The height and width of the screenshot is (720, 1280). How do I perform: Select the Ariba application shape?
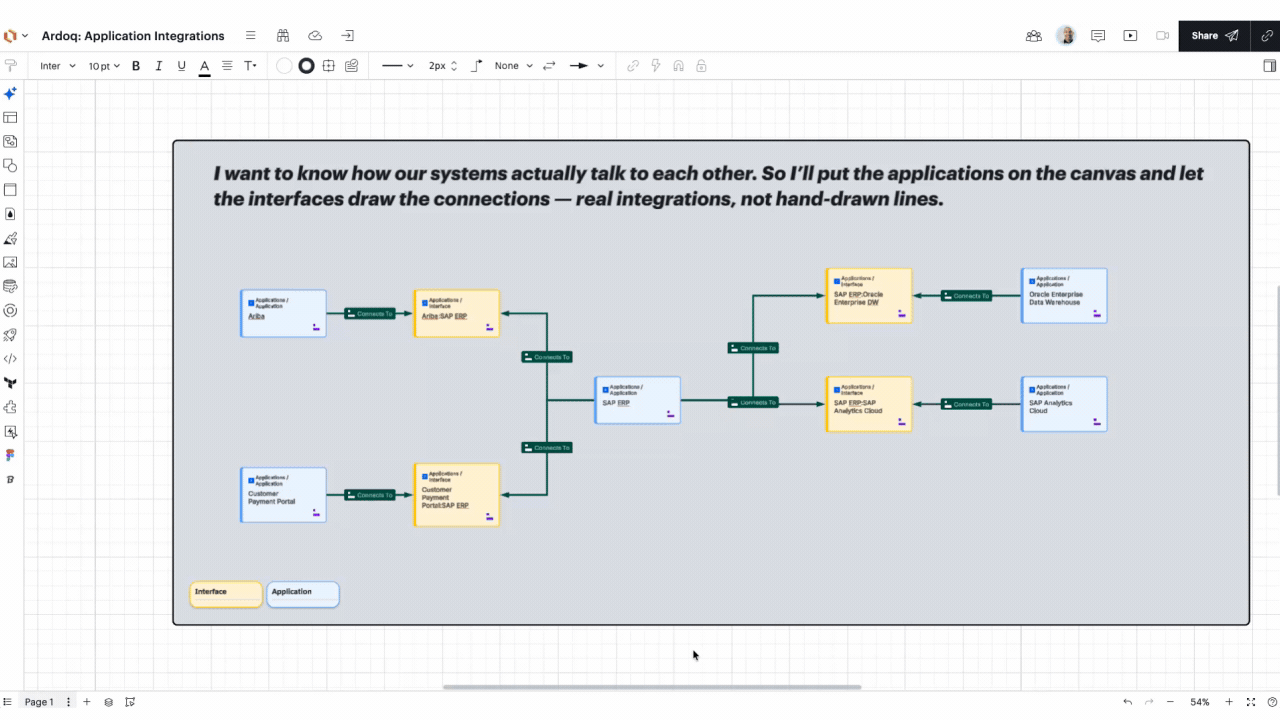(283, 313)
